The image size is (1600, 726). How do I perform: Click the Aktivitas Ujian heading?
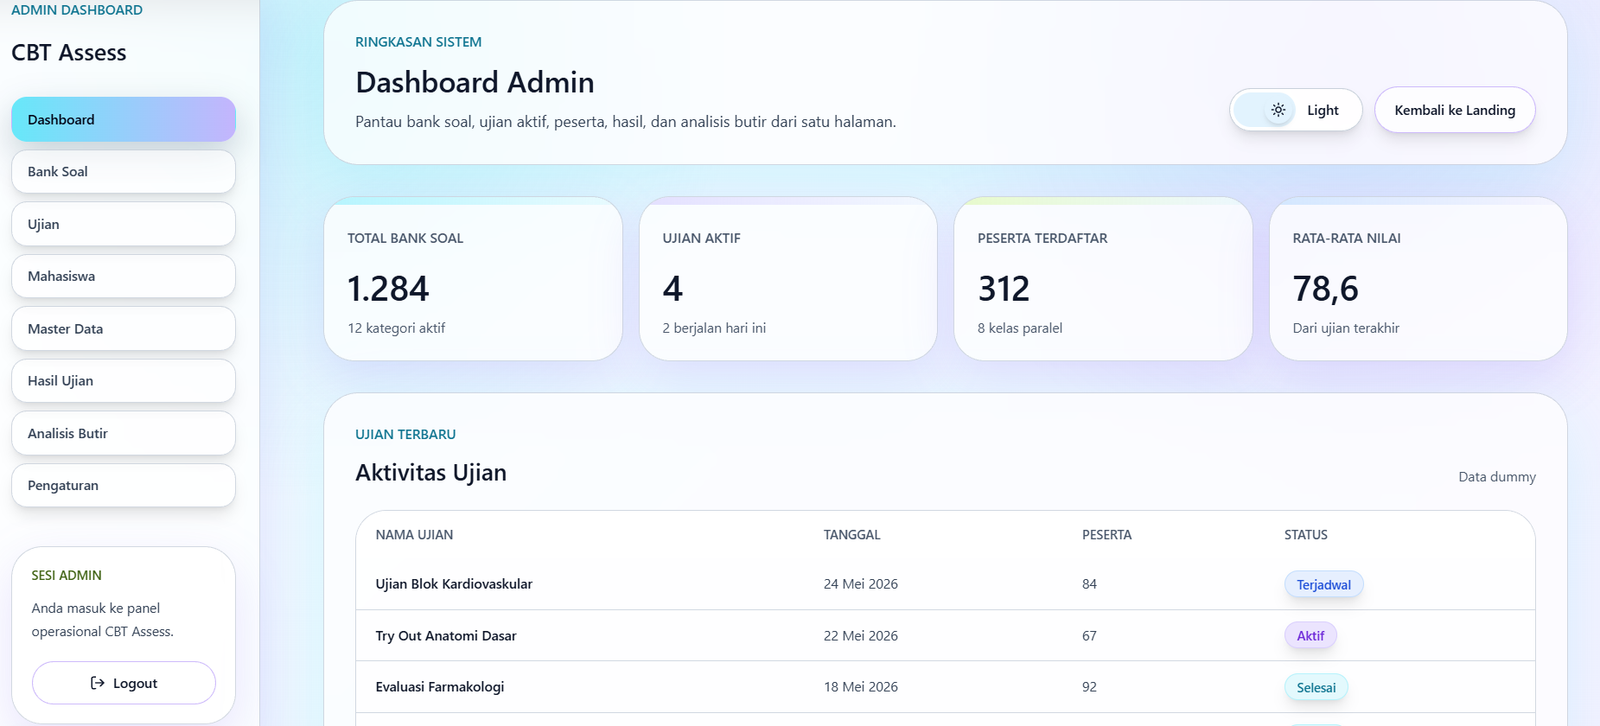coord(431,472)
